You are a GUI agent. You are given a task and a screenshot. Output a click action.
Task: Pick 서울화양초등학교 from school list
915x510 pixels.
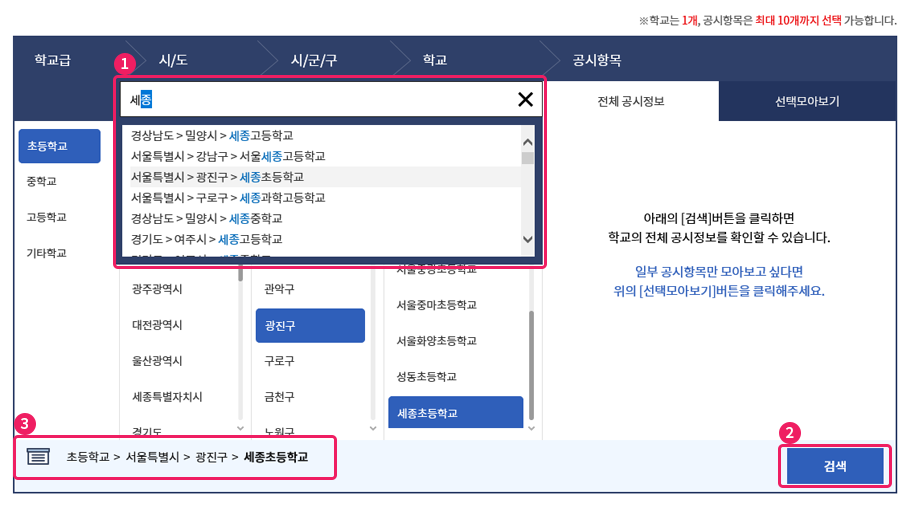point(436,341)
